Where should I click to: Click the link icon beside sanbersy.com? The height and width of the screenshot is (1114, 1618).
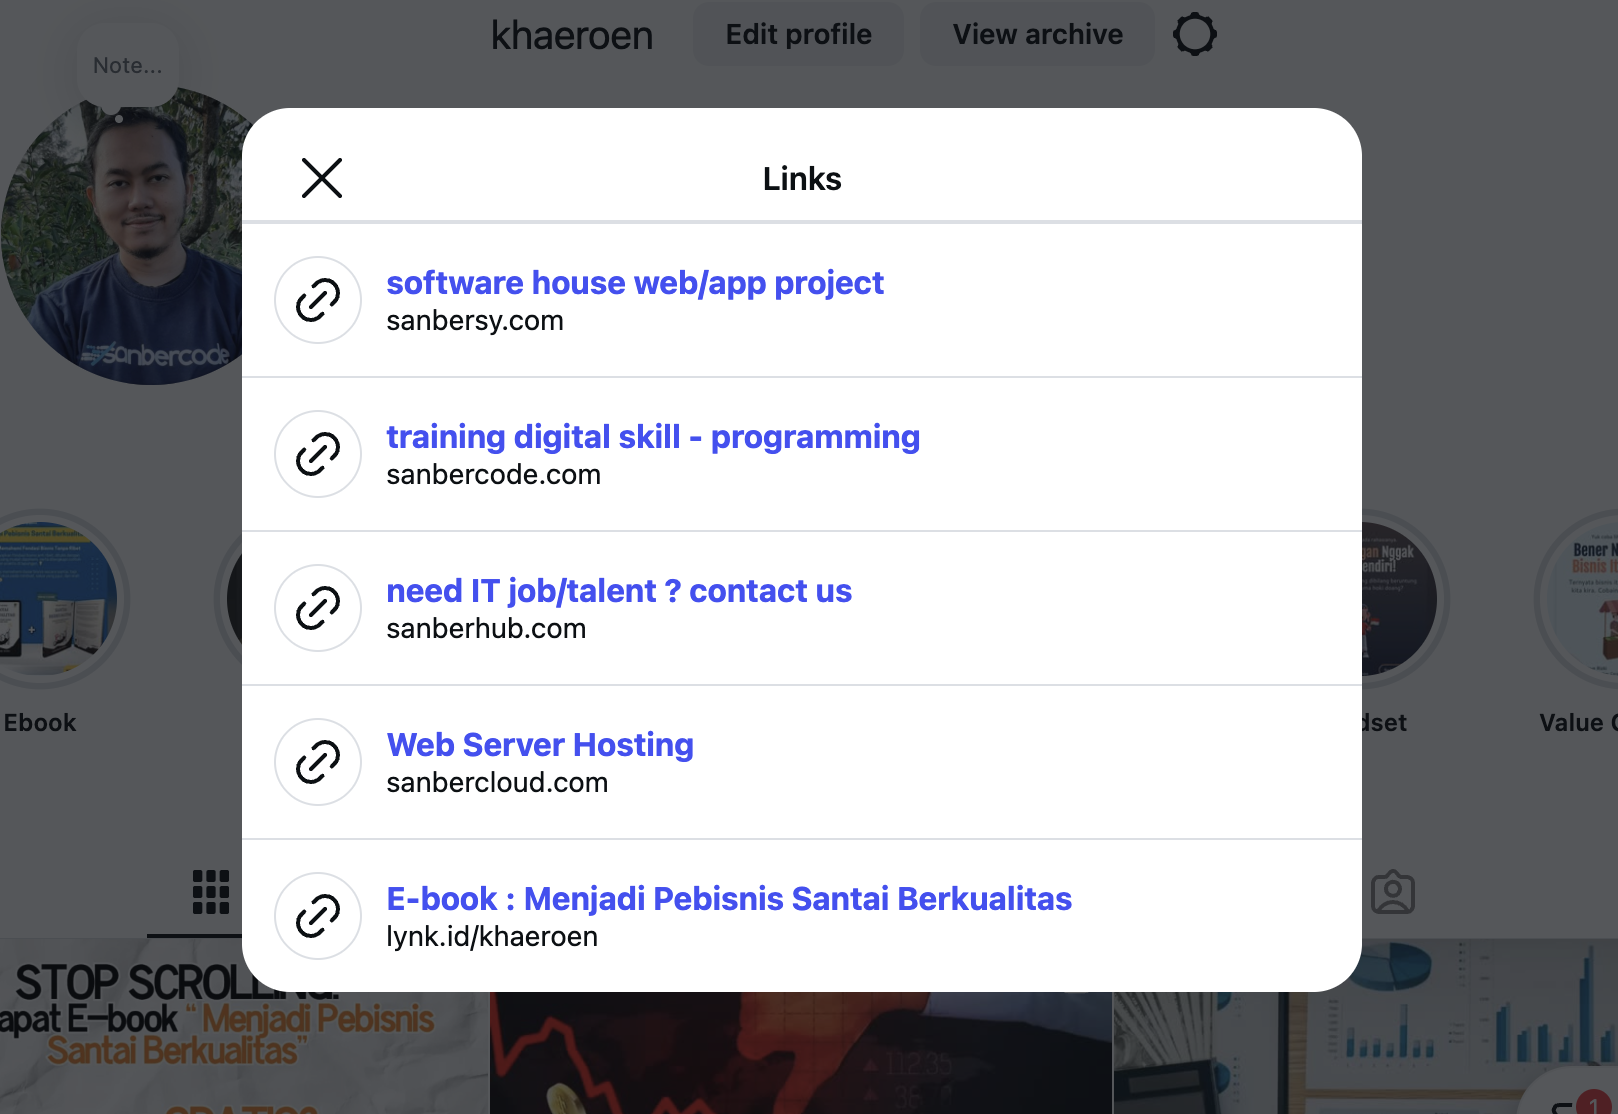coord(318,300)
